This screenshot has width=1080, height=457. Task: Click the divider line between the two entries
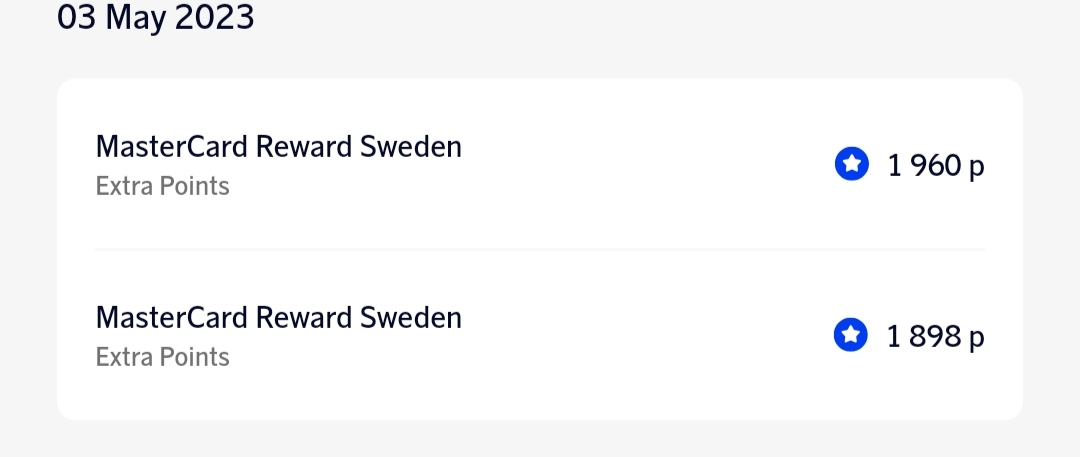click(x=540, y=249)
